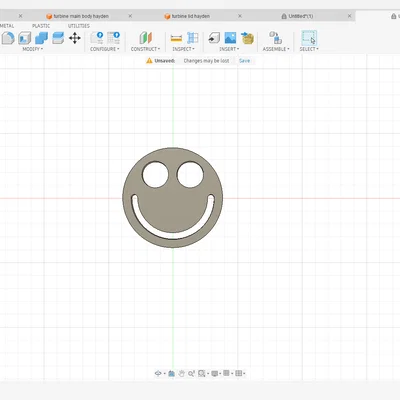
Task: Click the Display Settings monitor icon
Action: (214, 373)
